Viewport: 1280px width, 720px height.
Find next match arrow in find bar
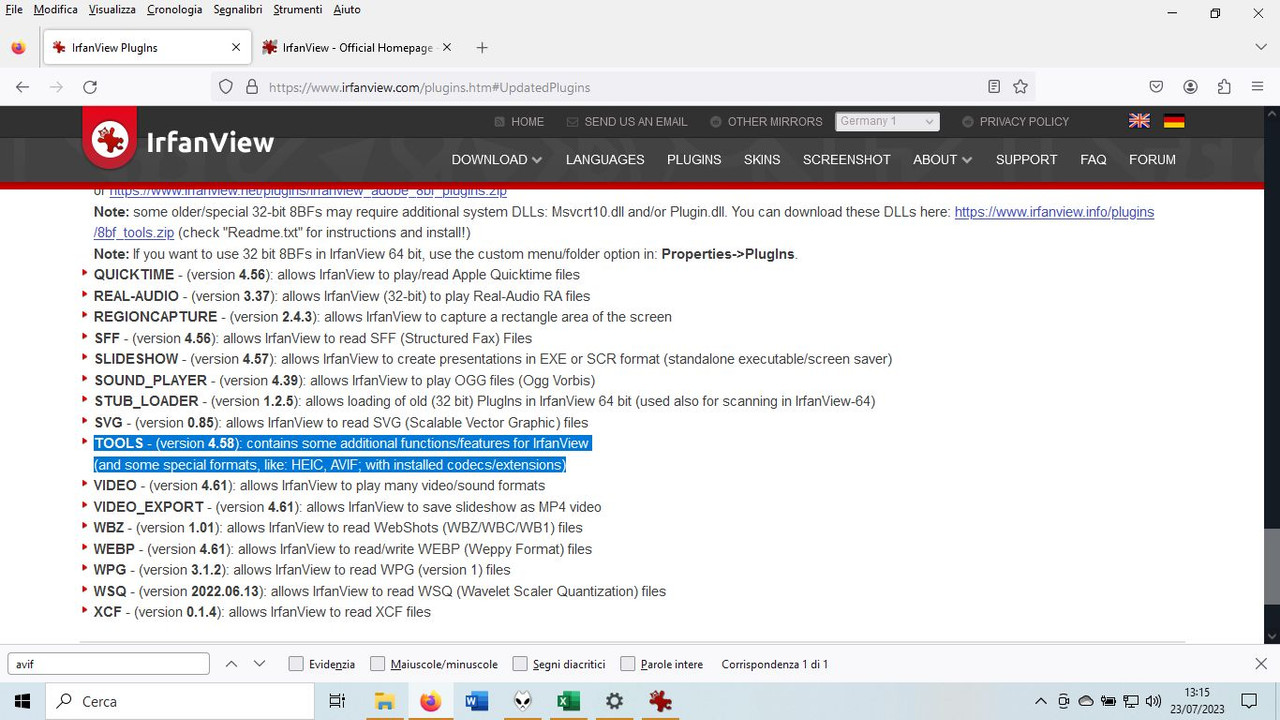260,664
